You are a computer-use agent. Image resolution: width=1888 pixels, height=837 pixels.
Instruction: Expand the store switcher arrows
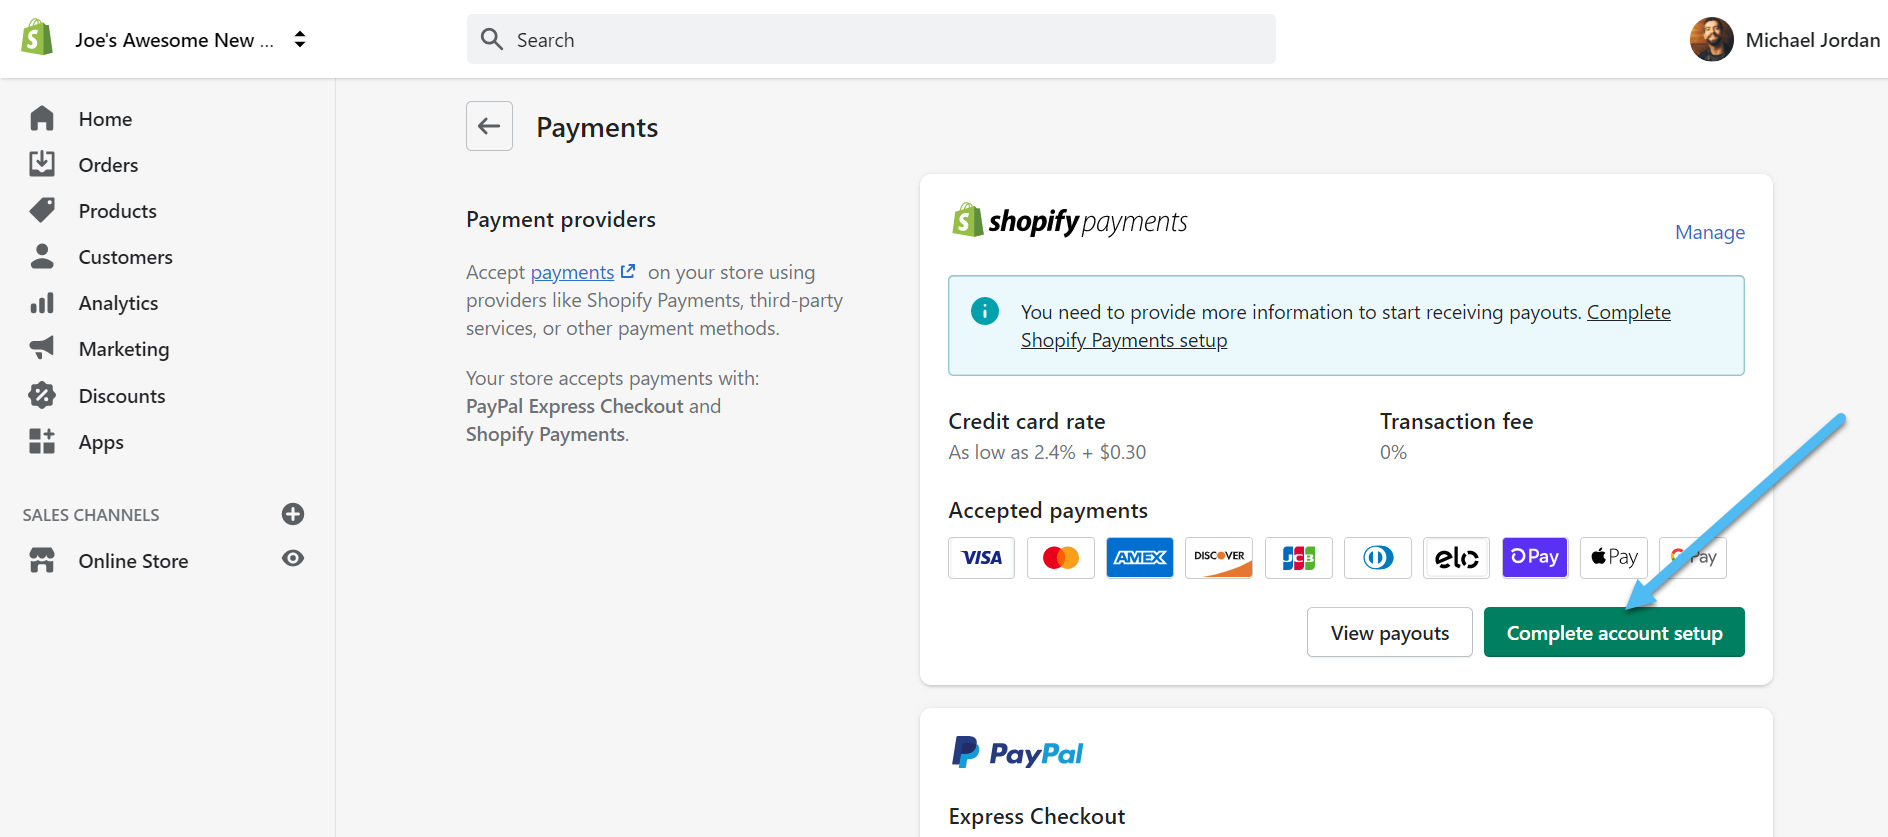click(300, 39)
